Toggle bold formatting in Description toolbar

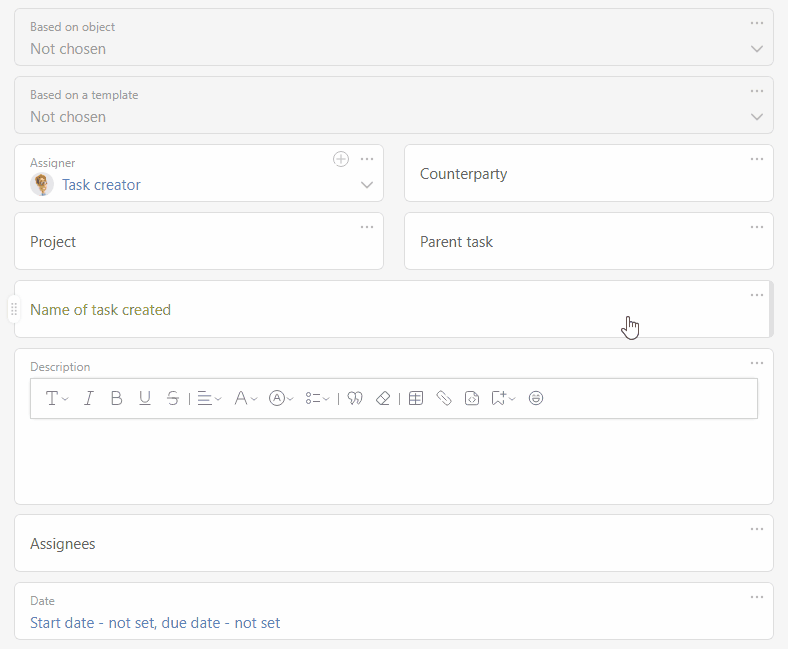pyautogui.click(x=117, y=398)
